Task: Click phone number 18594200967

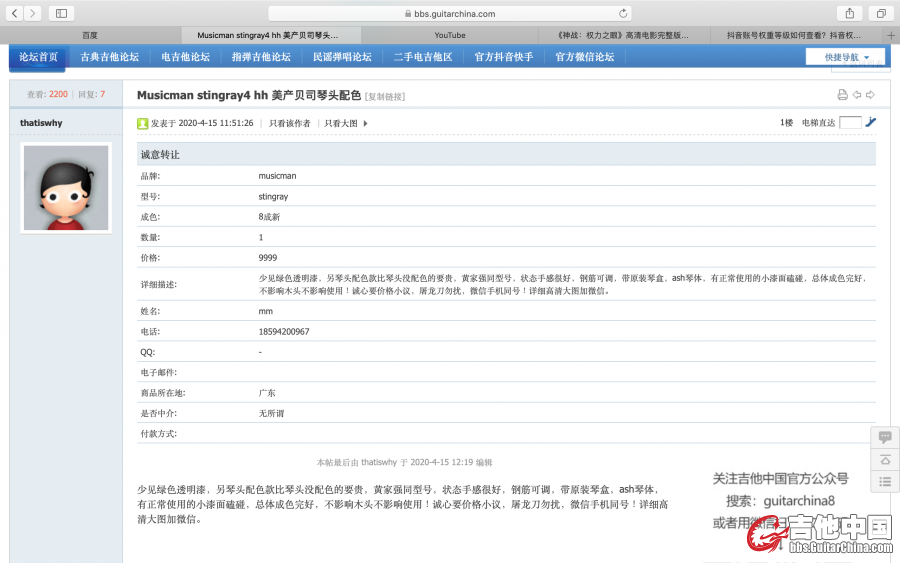Action: click(x=284, y=332)
